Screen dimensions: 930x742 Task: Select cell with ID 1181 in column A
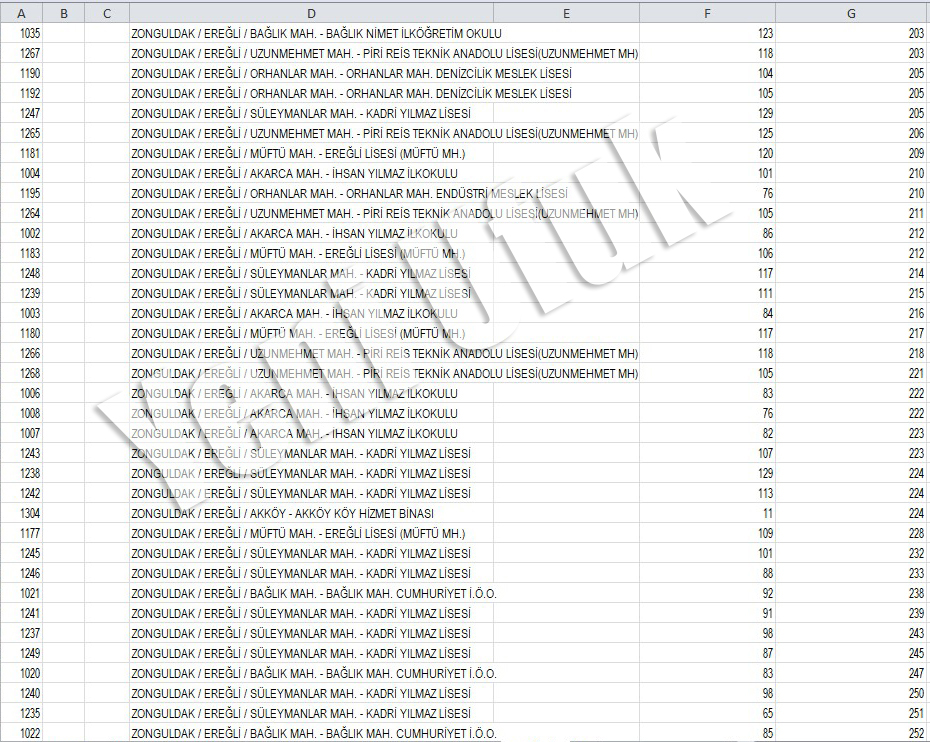[30, 153]
